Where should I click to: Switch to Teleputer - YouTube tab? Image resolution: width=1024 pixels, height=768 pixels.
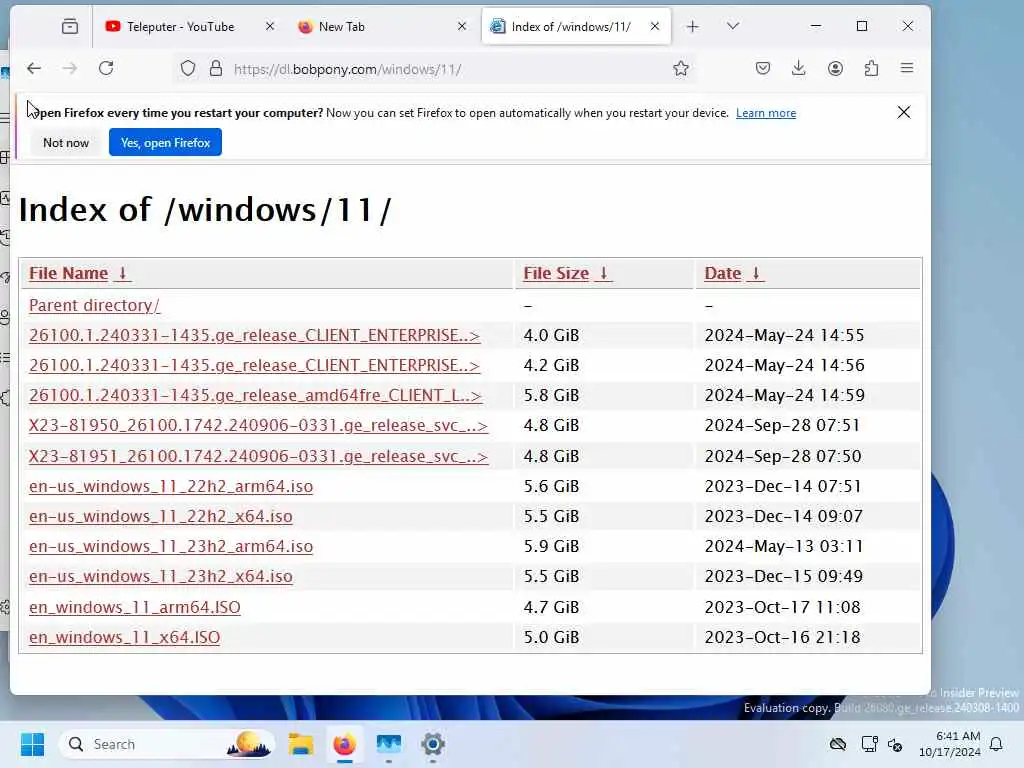(180, 27)
